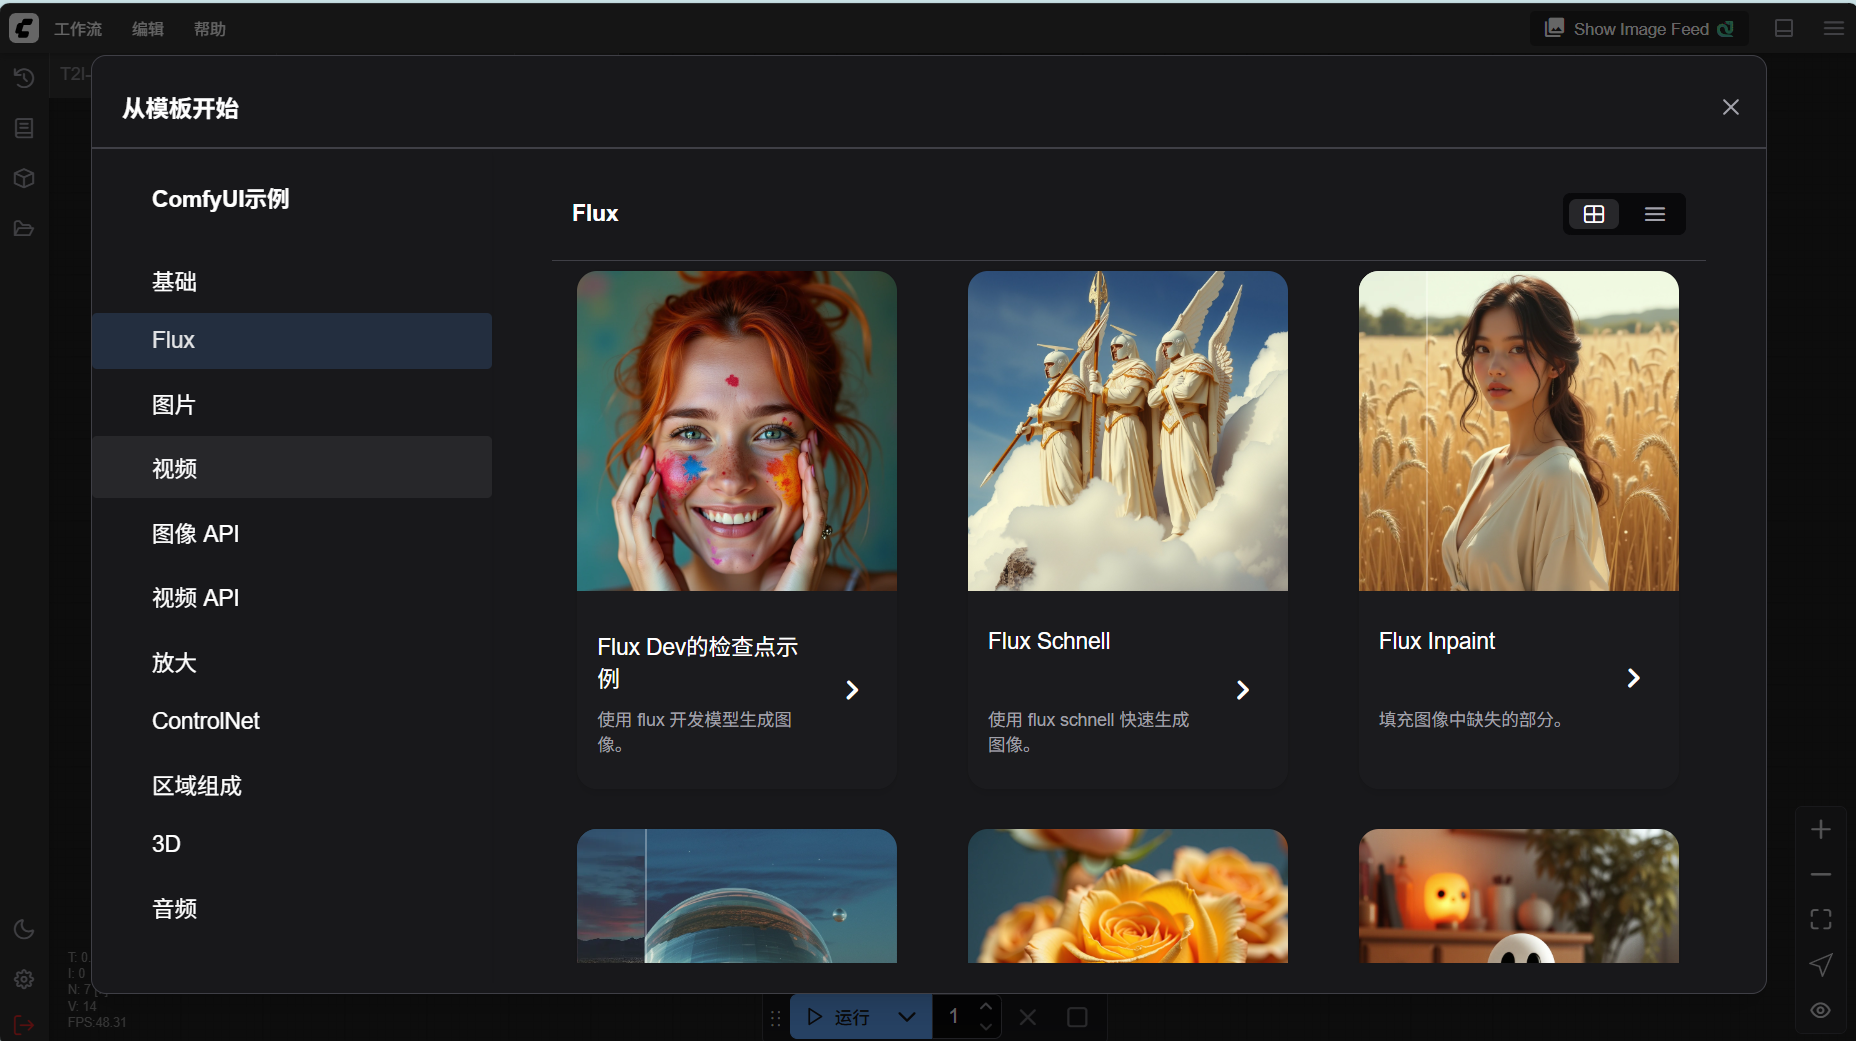Viewport: 1856px width, 1041px height.
Task: Open the ghost lamp template thumbnail
Action: click(x=1519, y=896)
